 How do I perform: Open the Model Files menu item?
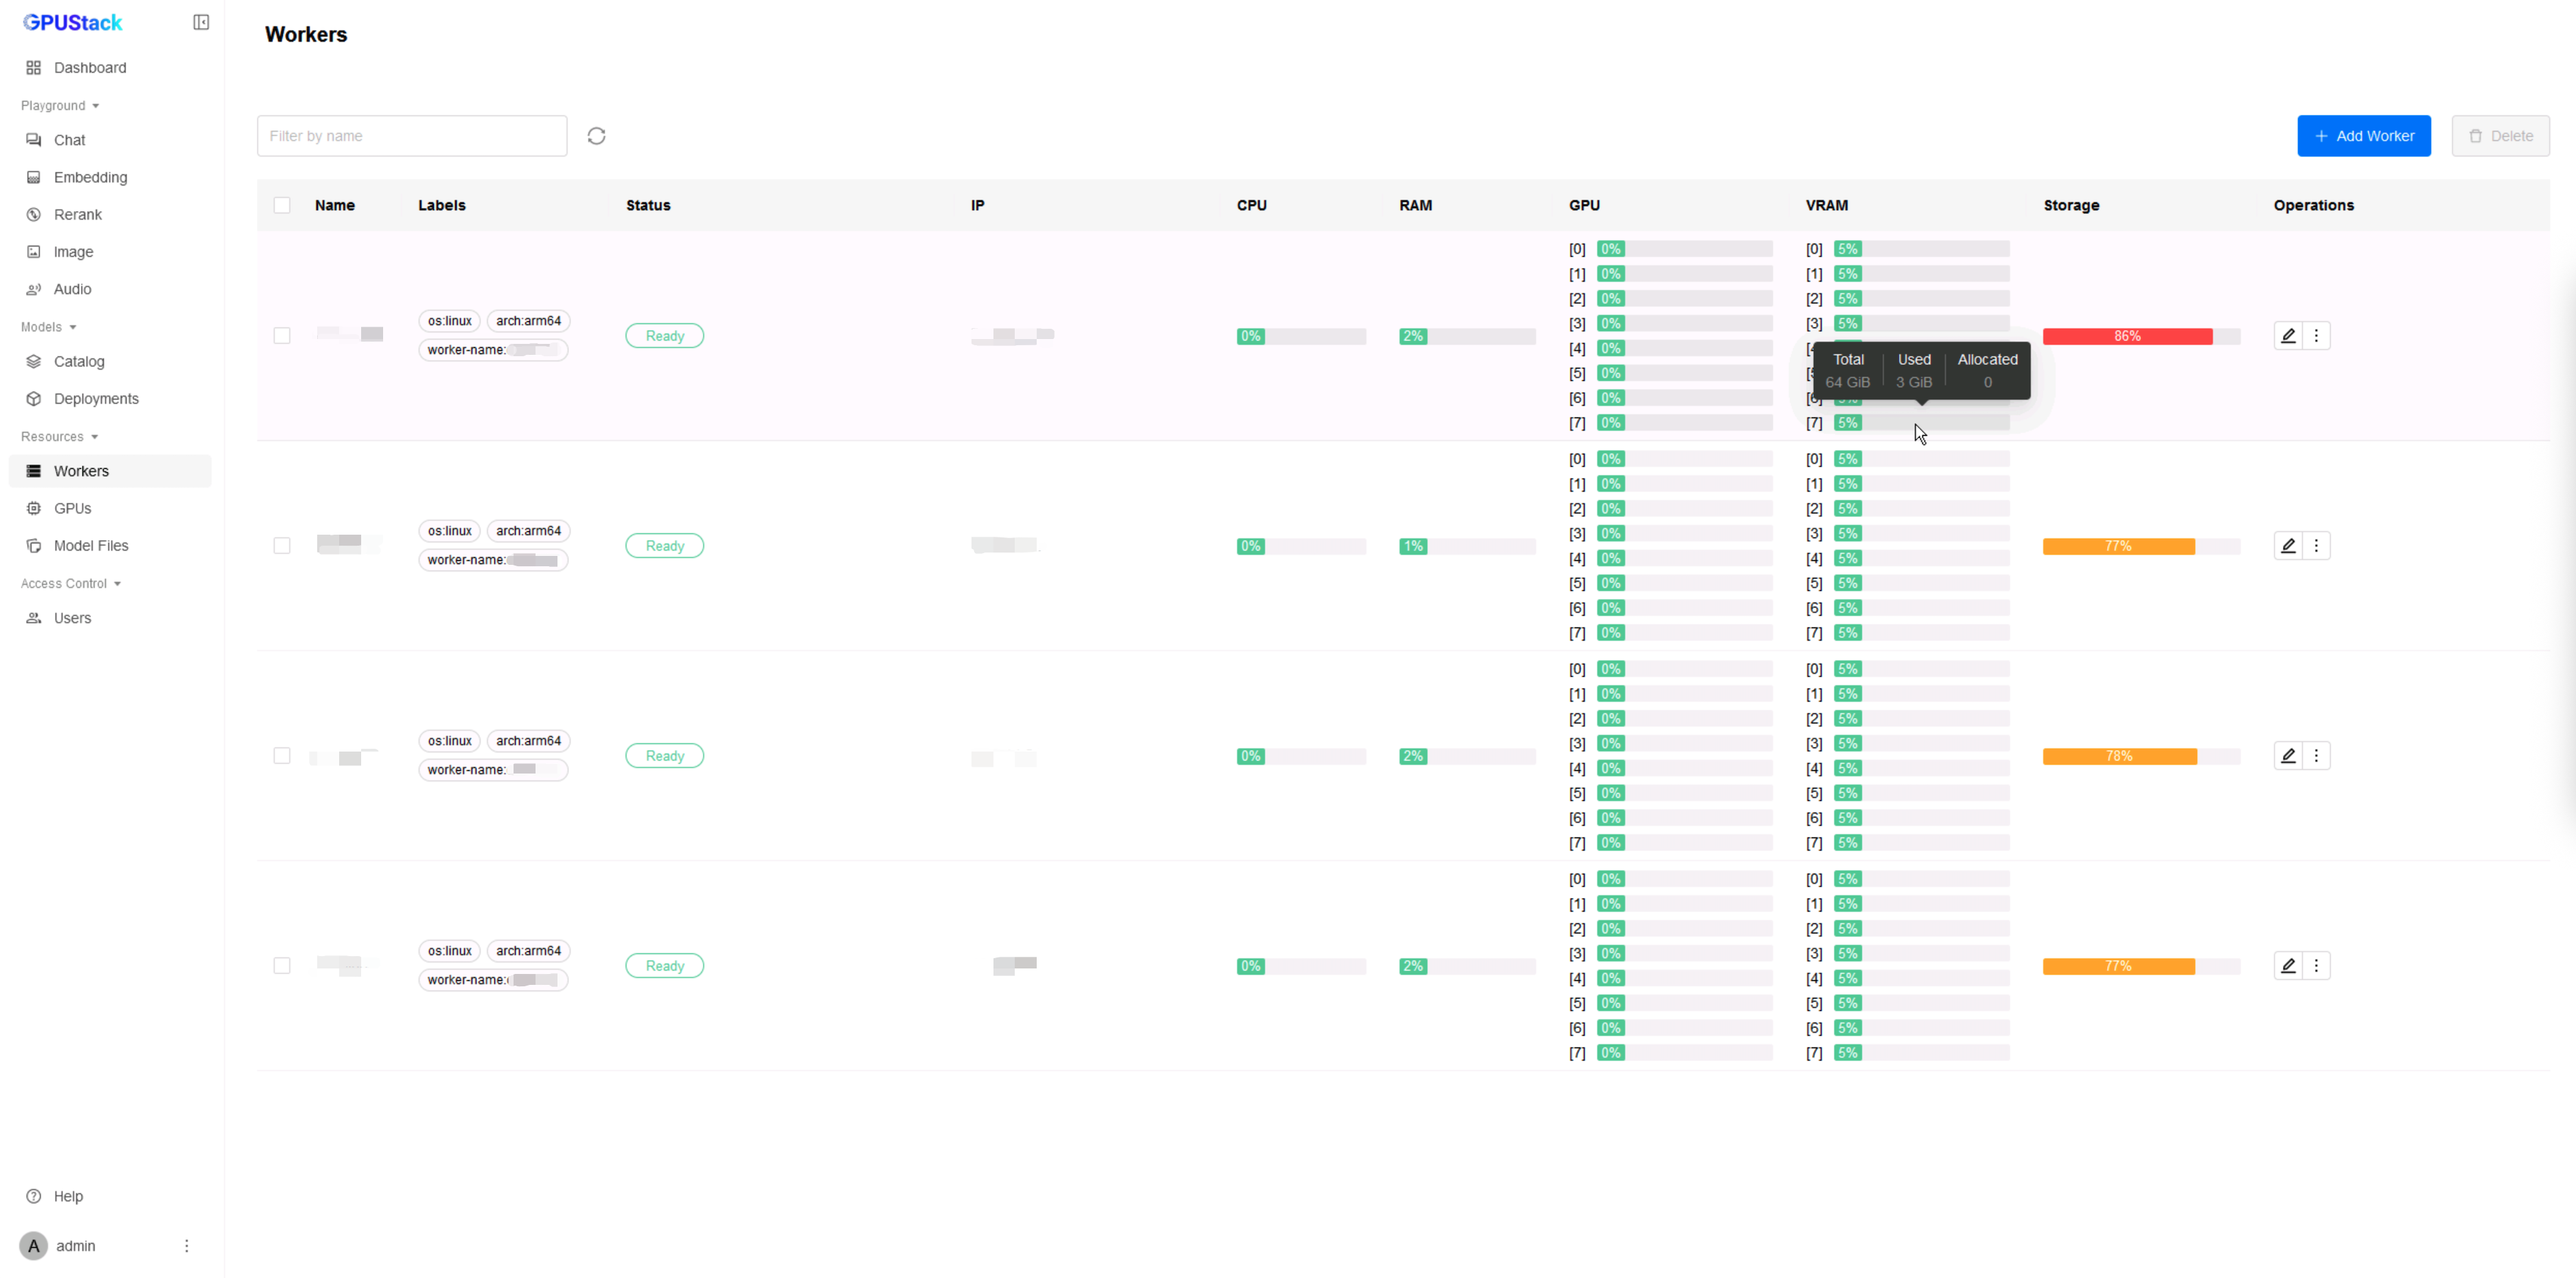pyautogui.click(x=91, y=546)
